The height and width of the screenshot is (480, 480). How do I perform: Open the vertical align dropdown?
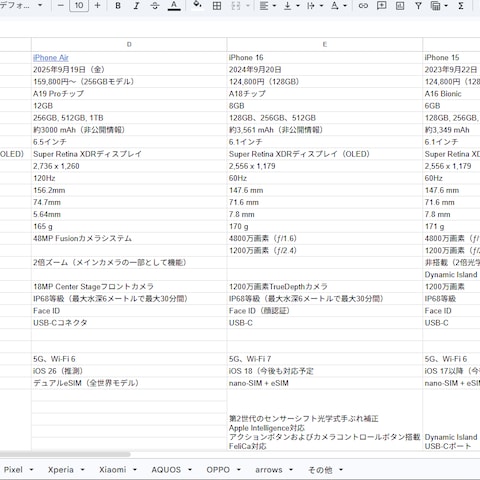tap(291, 6)
